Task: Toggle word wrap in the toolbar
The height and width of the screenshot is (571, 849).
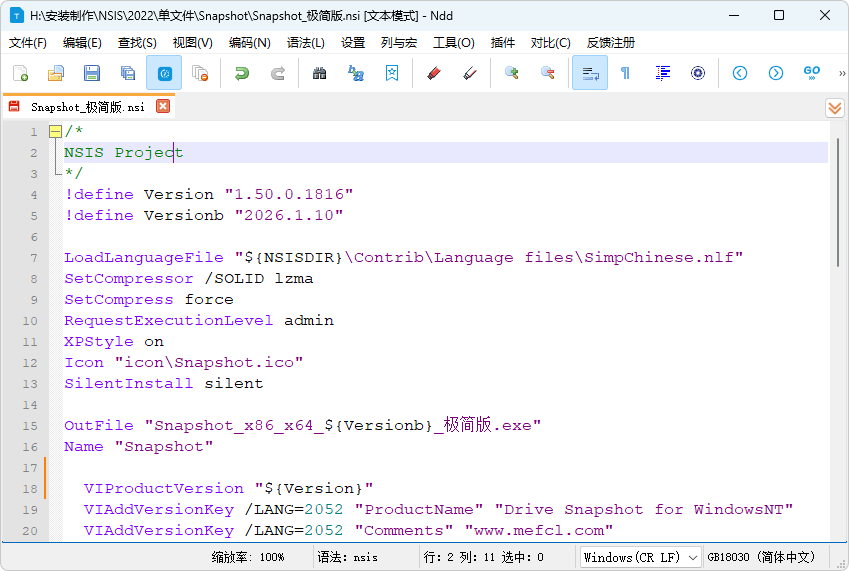Action: 590,73
